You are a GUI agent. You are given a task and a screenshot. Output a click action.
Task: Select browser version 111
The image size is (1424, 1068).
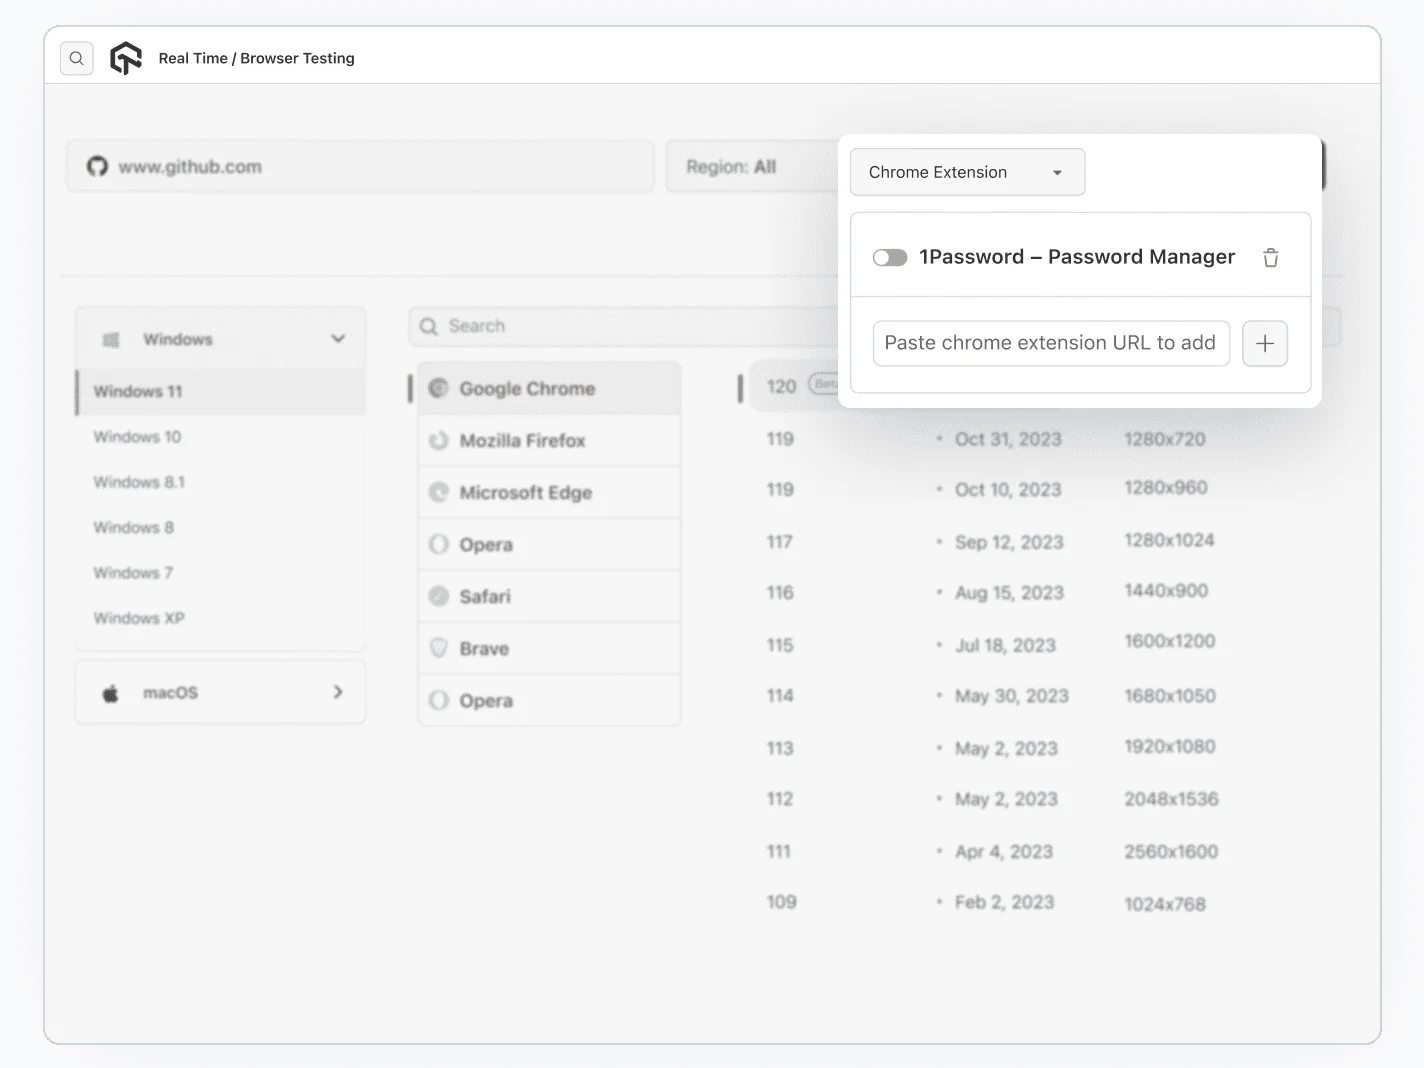click(779, 851)
